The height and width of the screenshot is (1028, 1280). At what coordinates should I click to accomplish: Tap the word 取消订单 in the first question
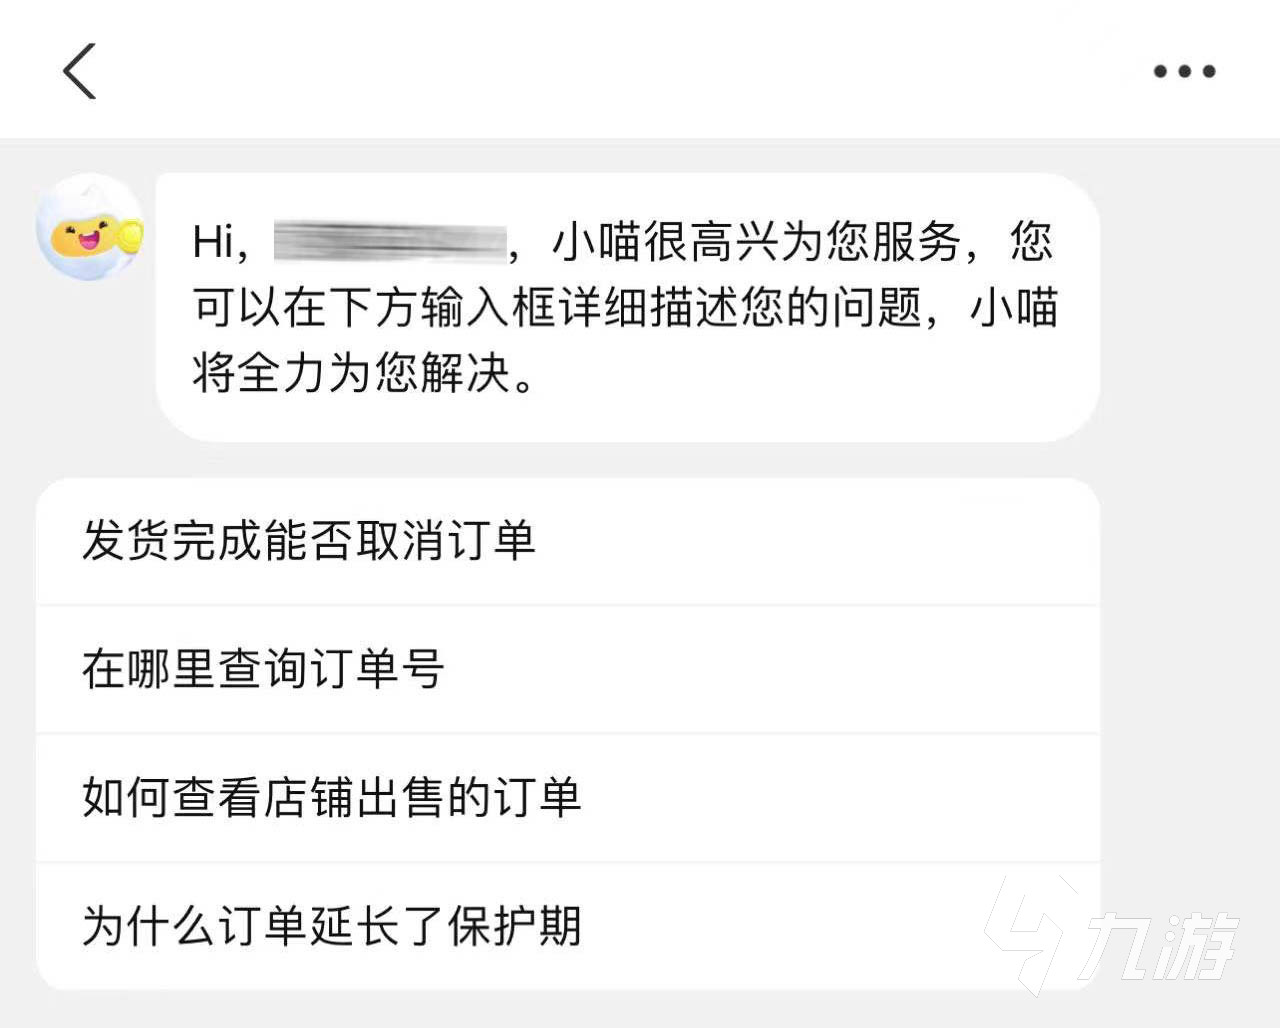446,541
